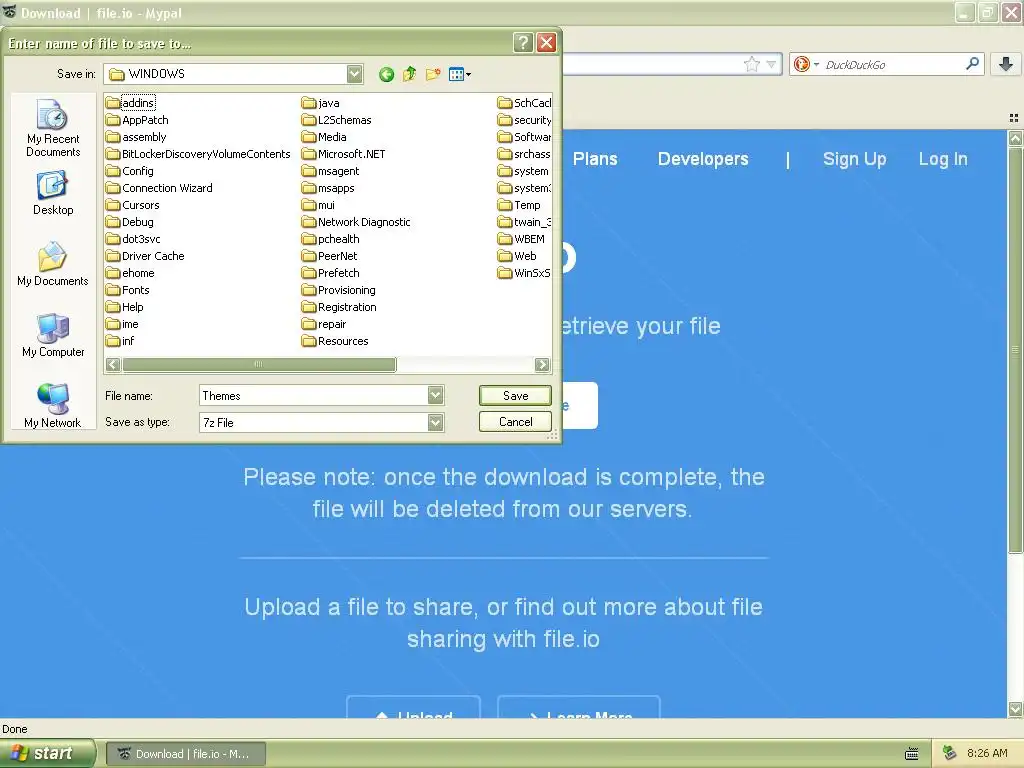Bookmark page with the star icon

[752, 64]
